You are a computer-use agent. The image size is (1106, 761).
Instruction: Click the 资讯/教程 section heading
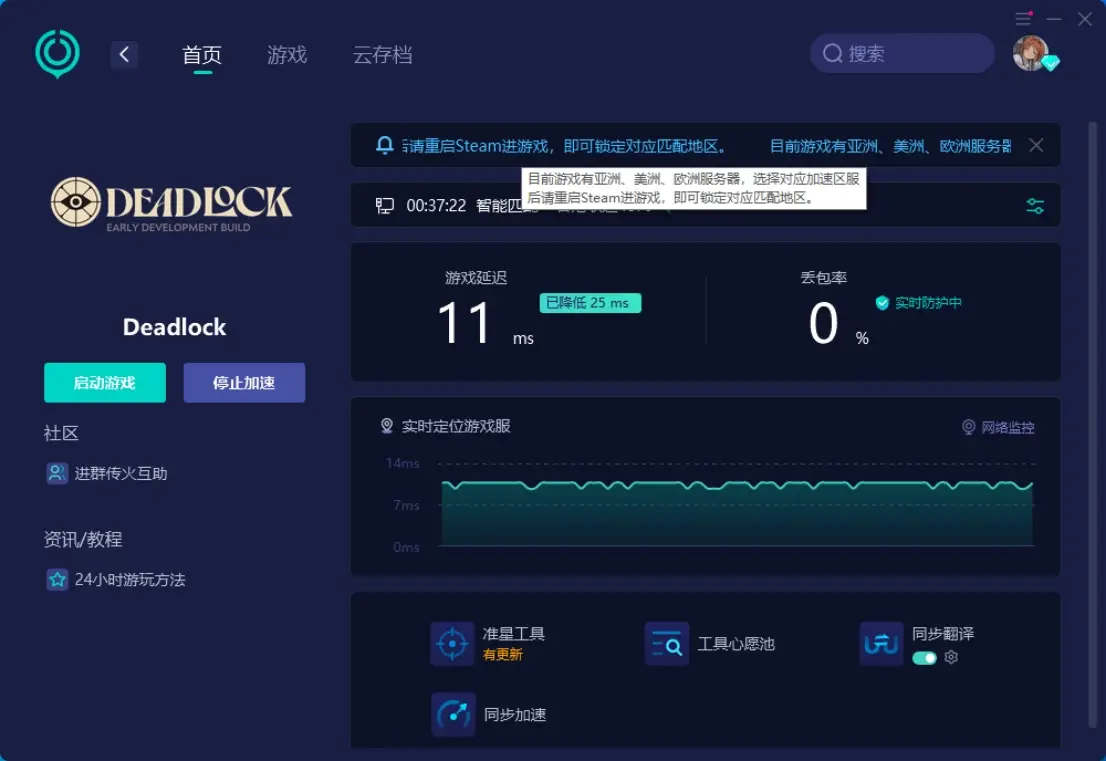tap(83, 540)
